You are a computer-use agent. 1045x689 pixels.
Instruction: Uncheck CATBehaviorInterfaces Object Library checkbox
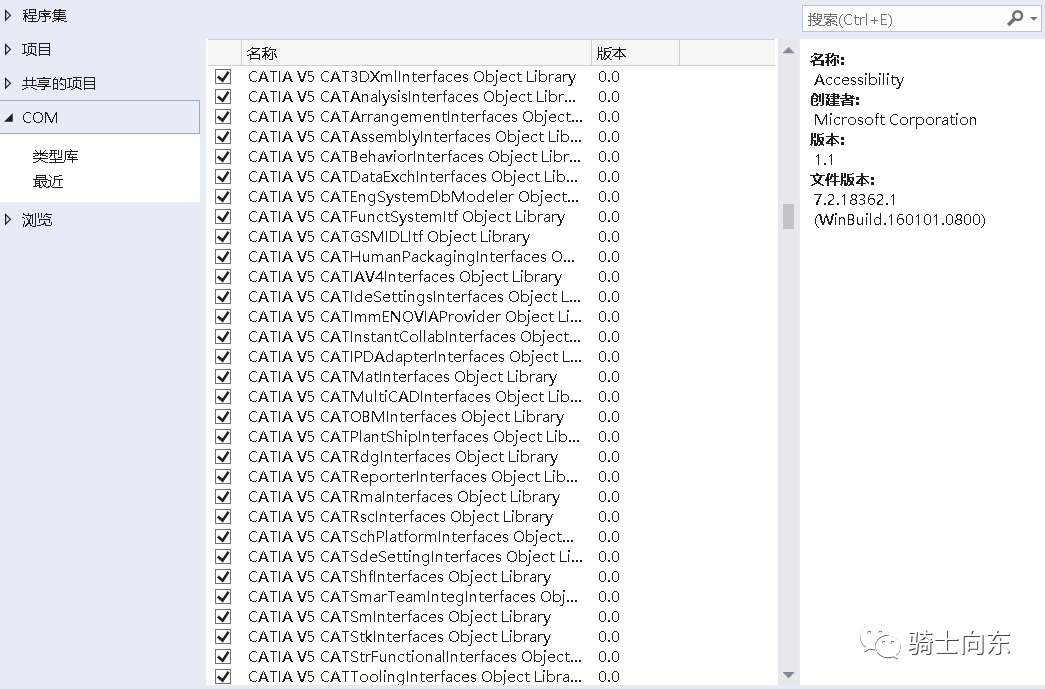click(x=223, y=157)
